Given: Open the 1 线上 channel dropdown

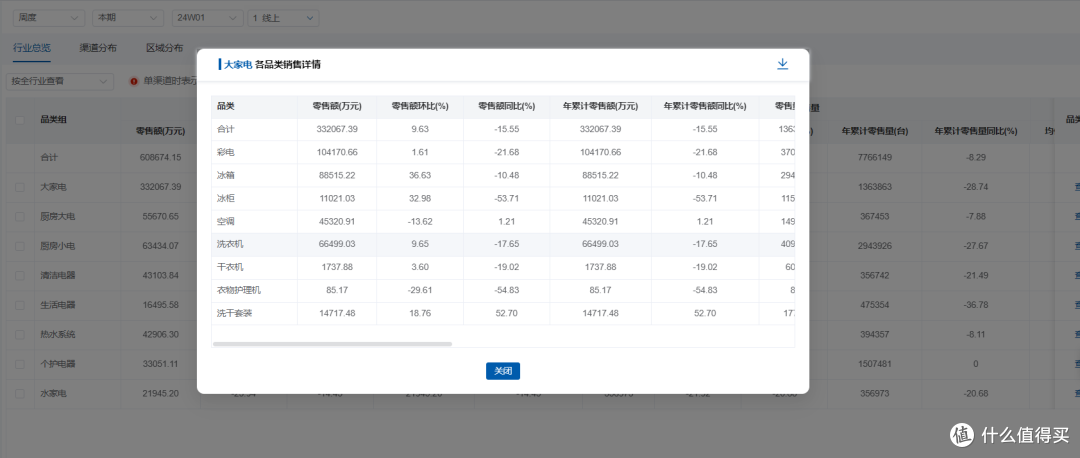Looking at the screenshot, I should 283,18.
